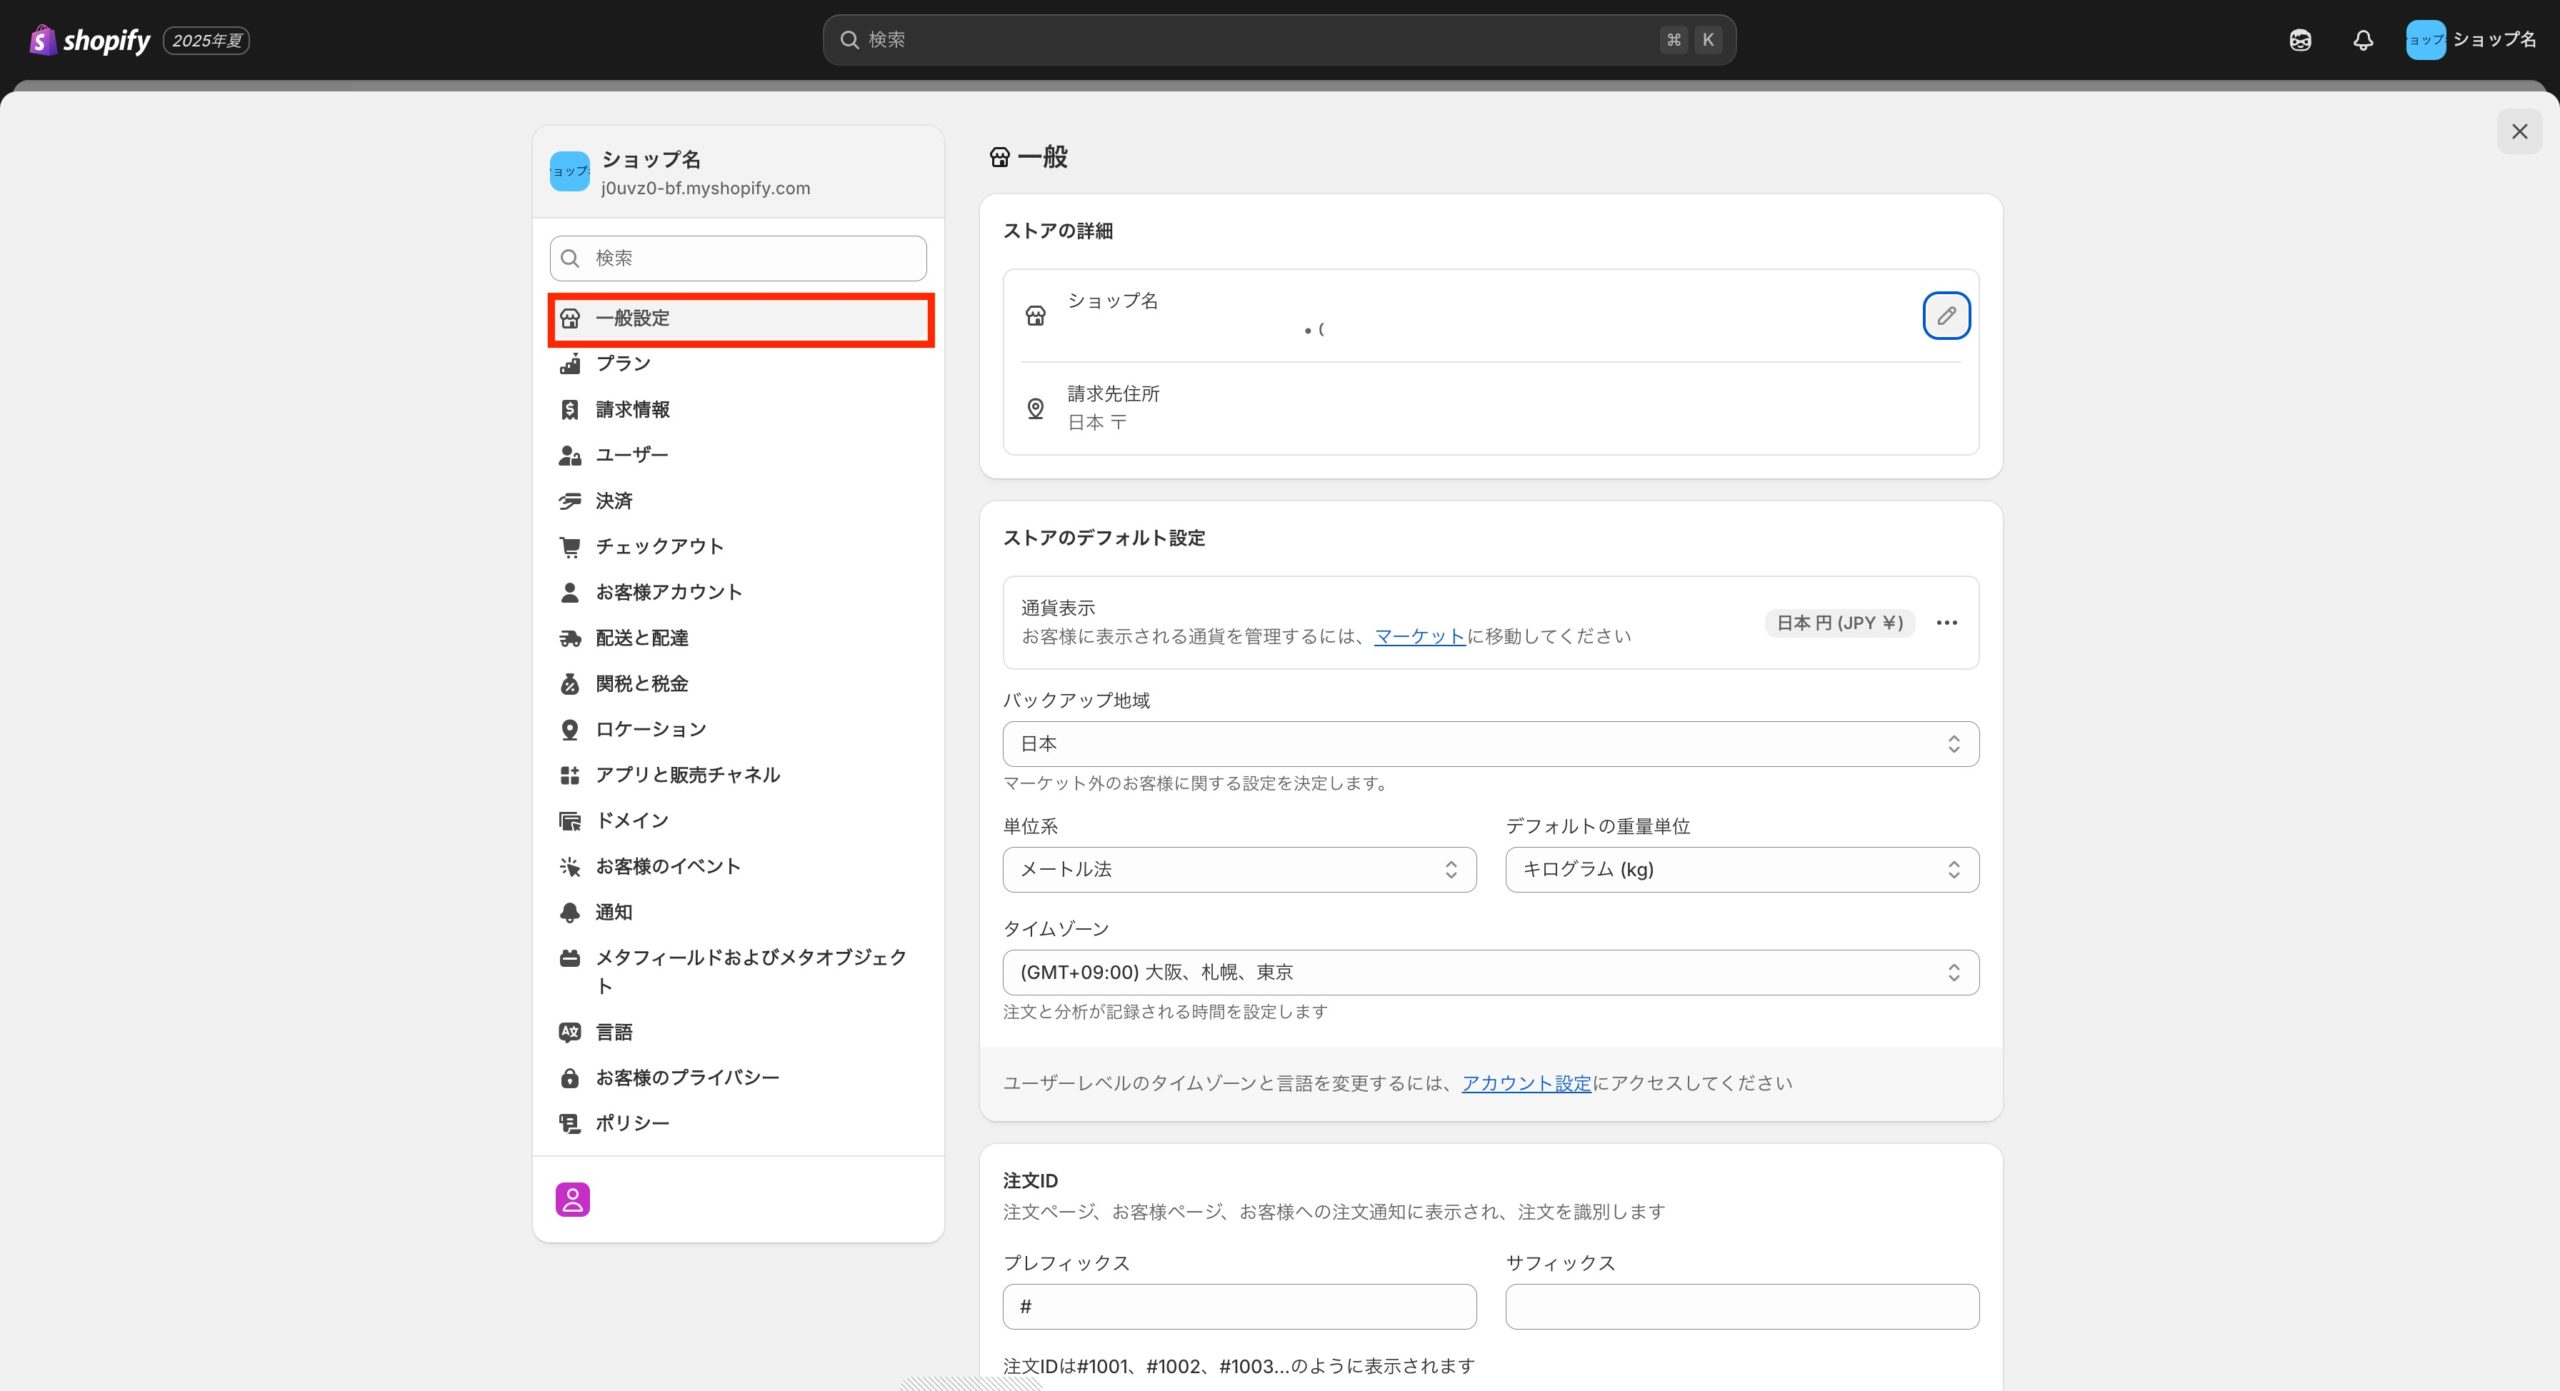The image size is (2560, 1391).
Task: Click the Shopify logo in the top left
Action: click(x=92, y=40)
